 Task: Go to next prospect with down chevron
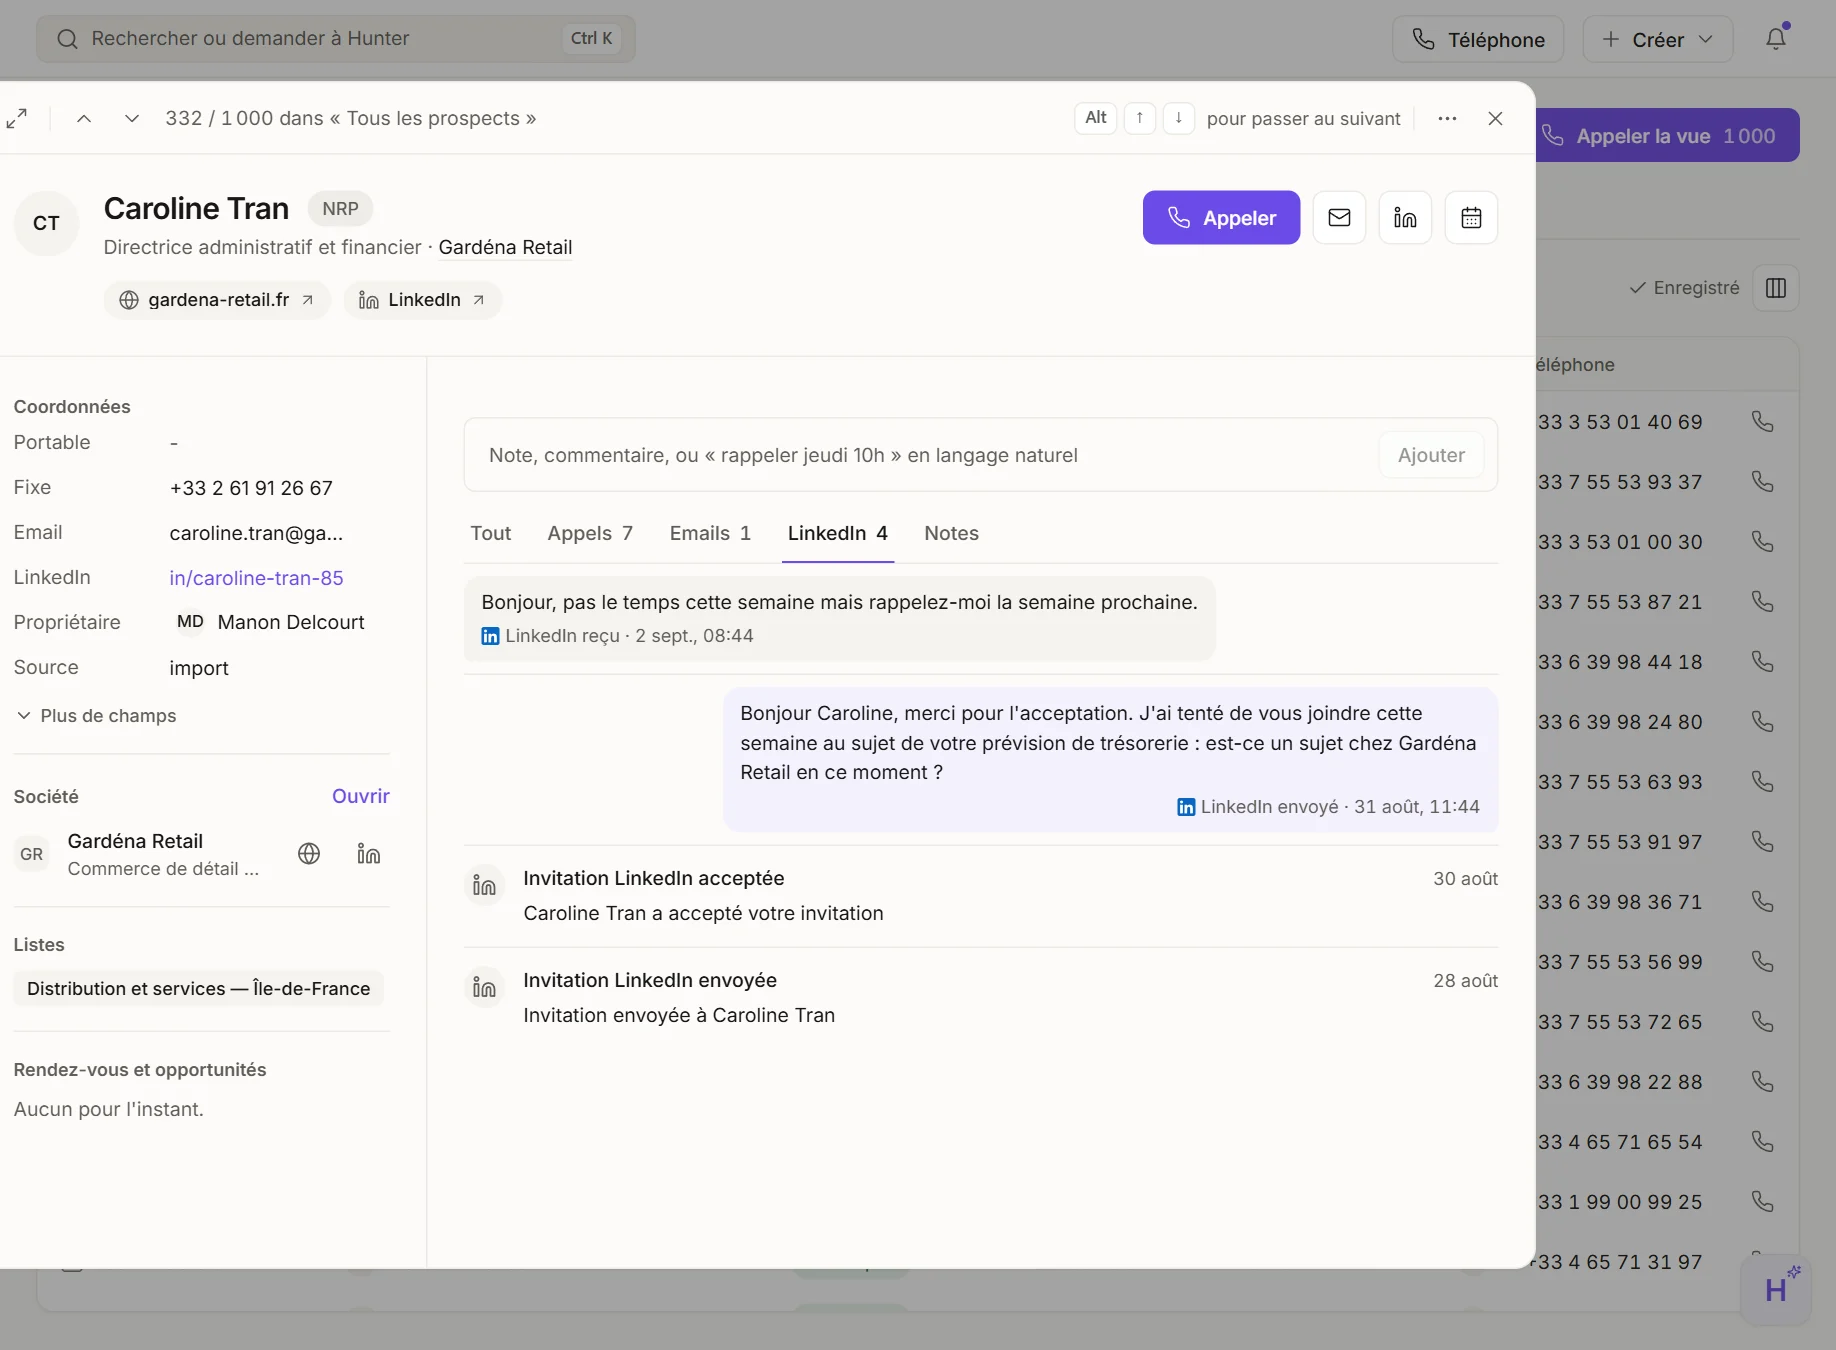[131, 118]
